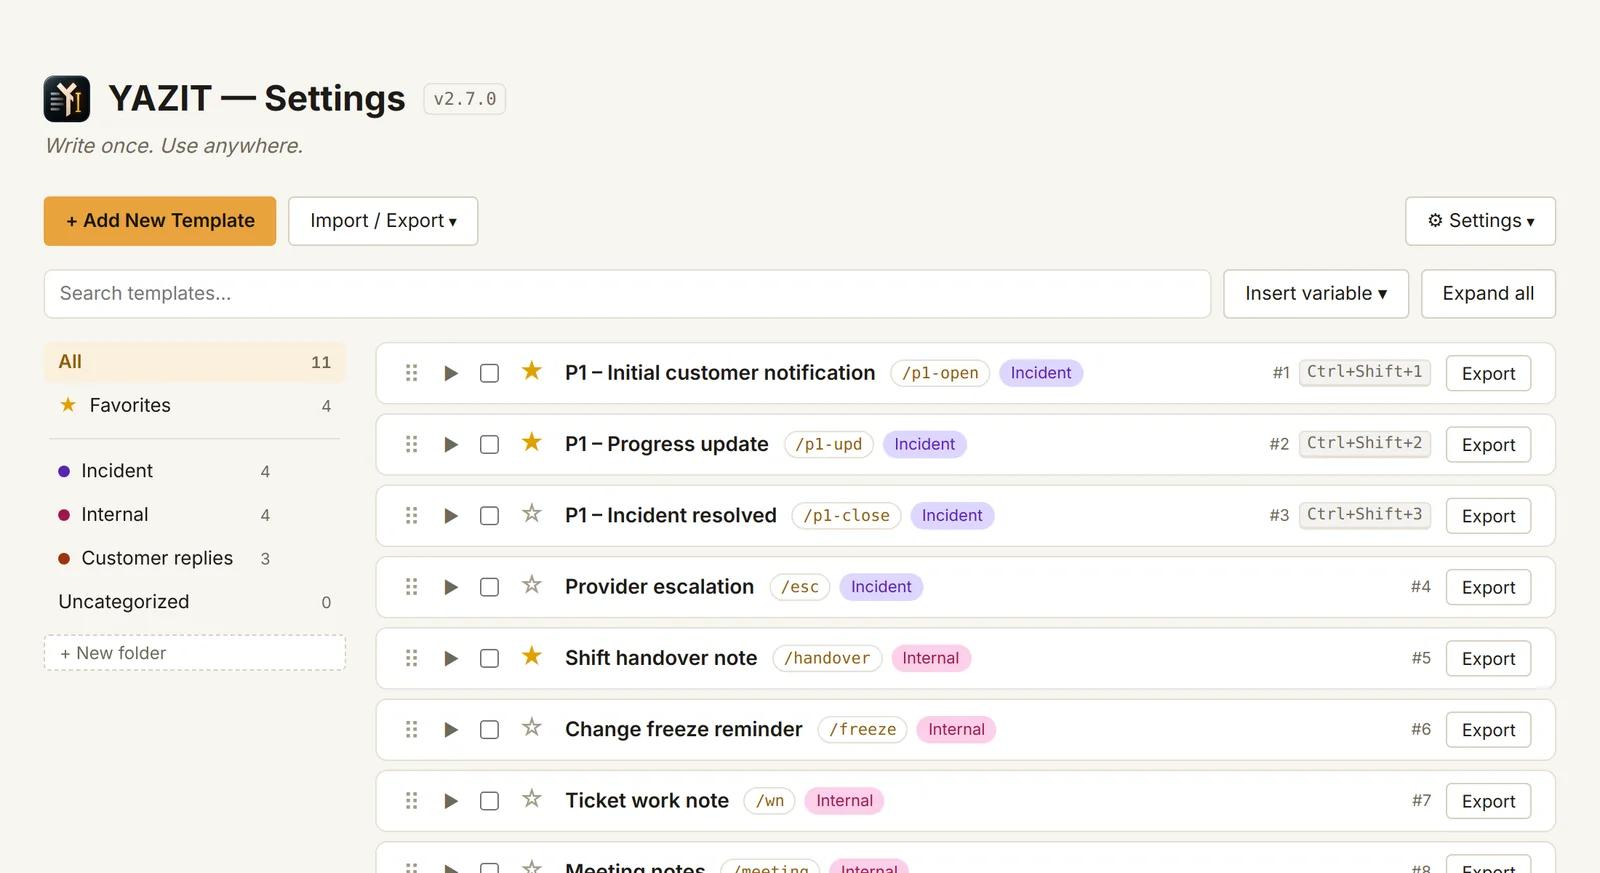This screenshot has height=873, width=1600.
Task: Expand the Ticket work note template
Action: coord(451,801)
